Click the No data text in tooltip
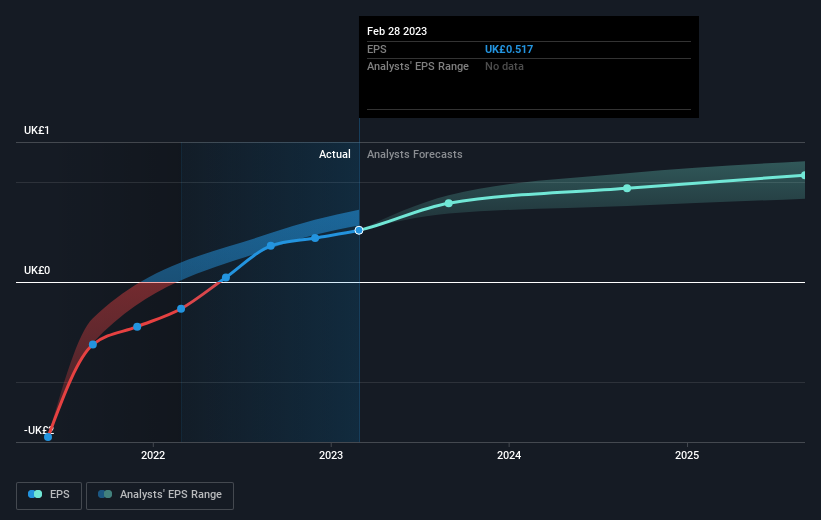The height and width of the screenshot is (520, 821). [x=504, y=66]
